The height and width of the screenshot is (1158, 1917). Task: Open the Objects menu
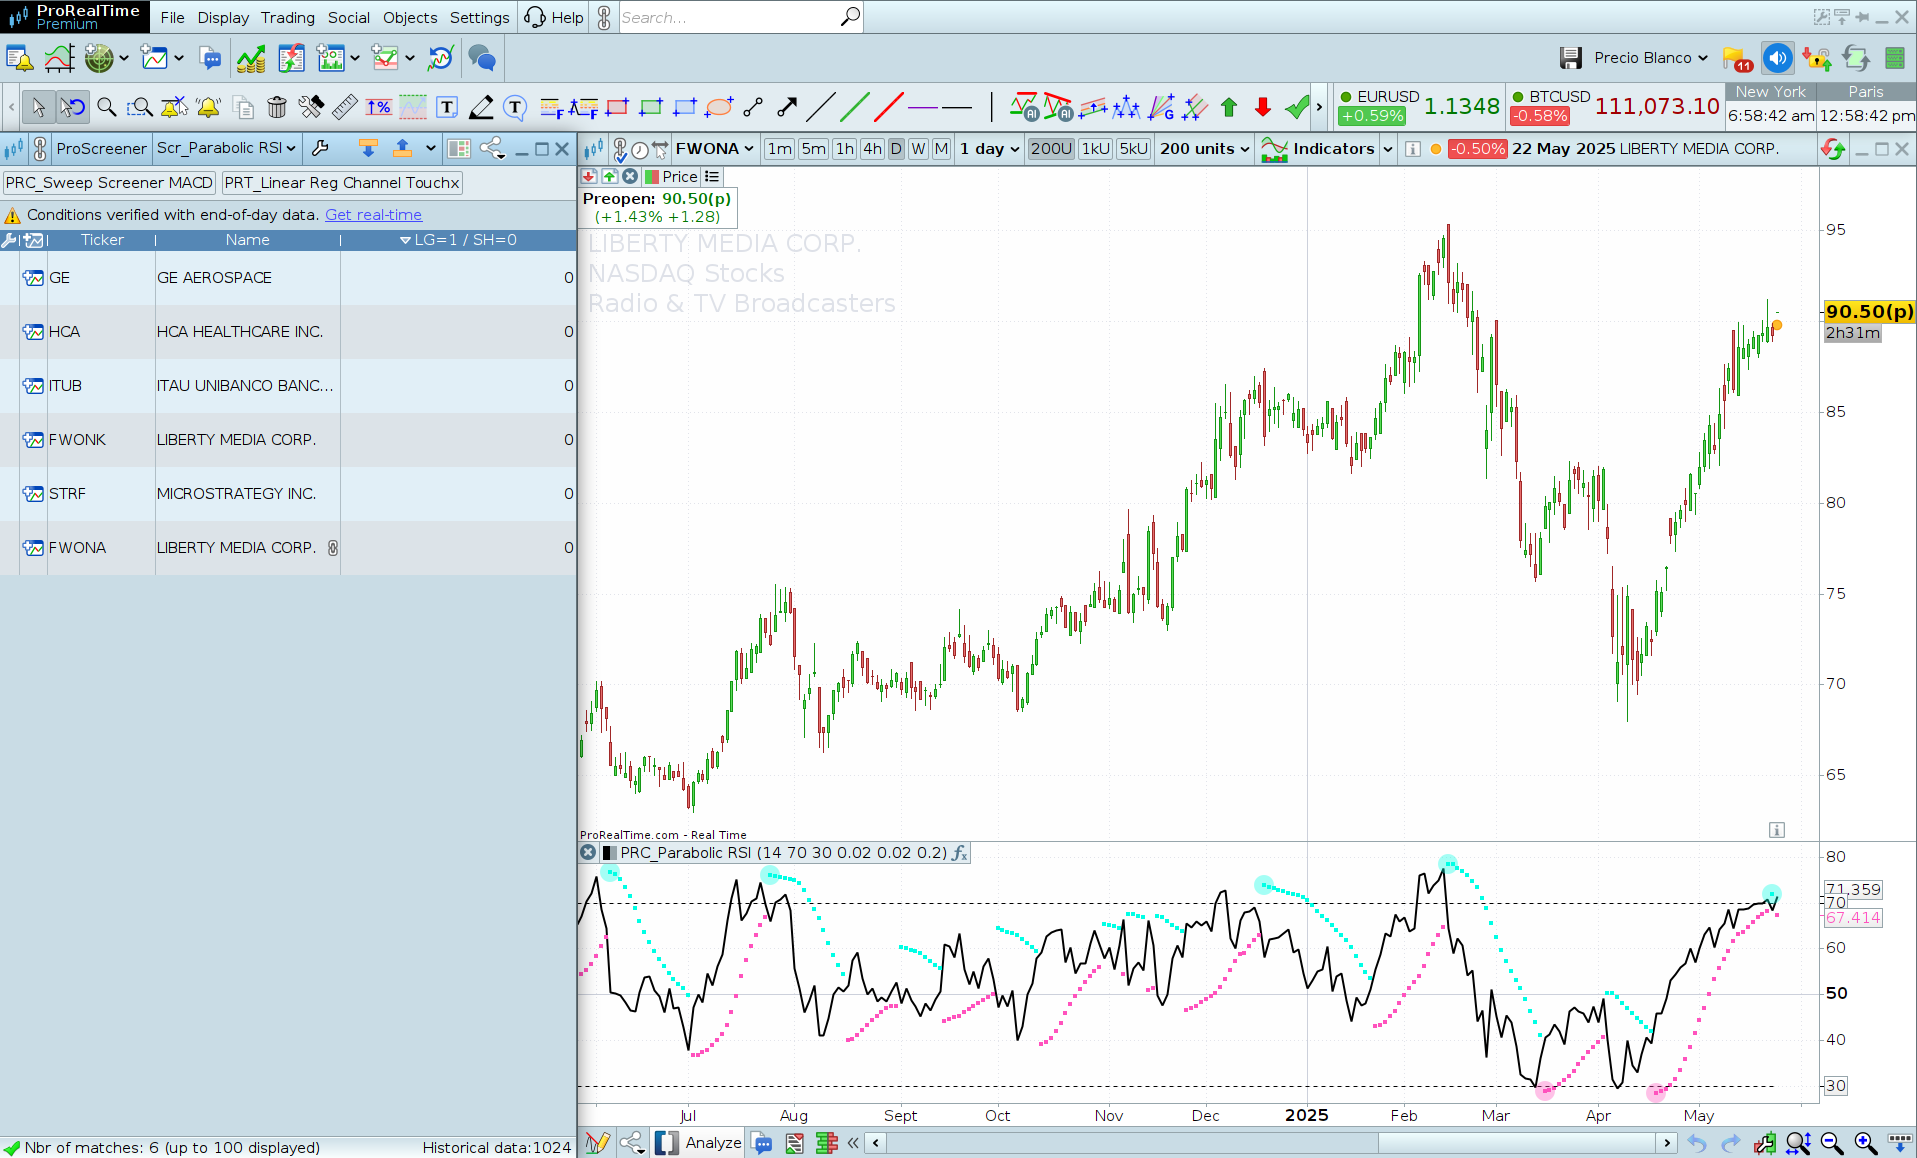[410, 17]
